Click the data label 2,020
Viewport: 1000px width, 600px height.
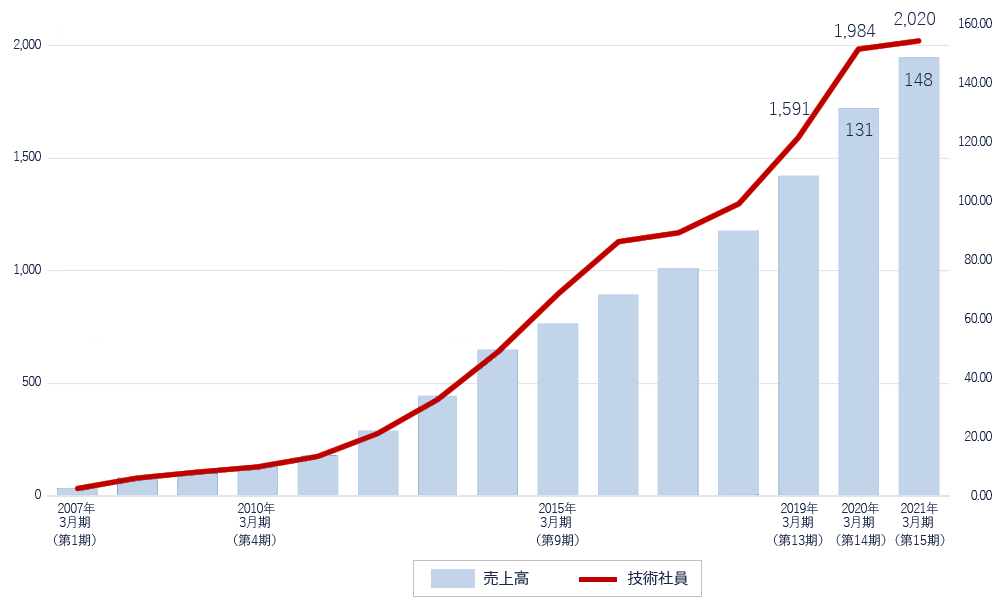(915, 19)
